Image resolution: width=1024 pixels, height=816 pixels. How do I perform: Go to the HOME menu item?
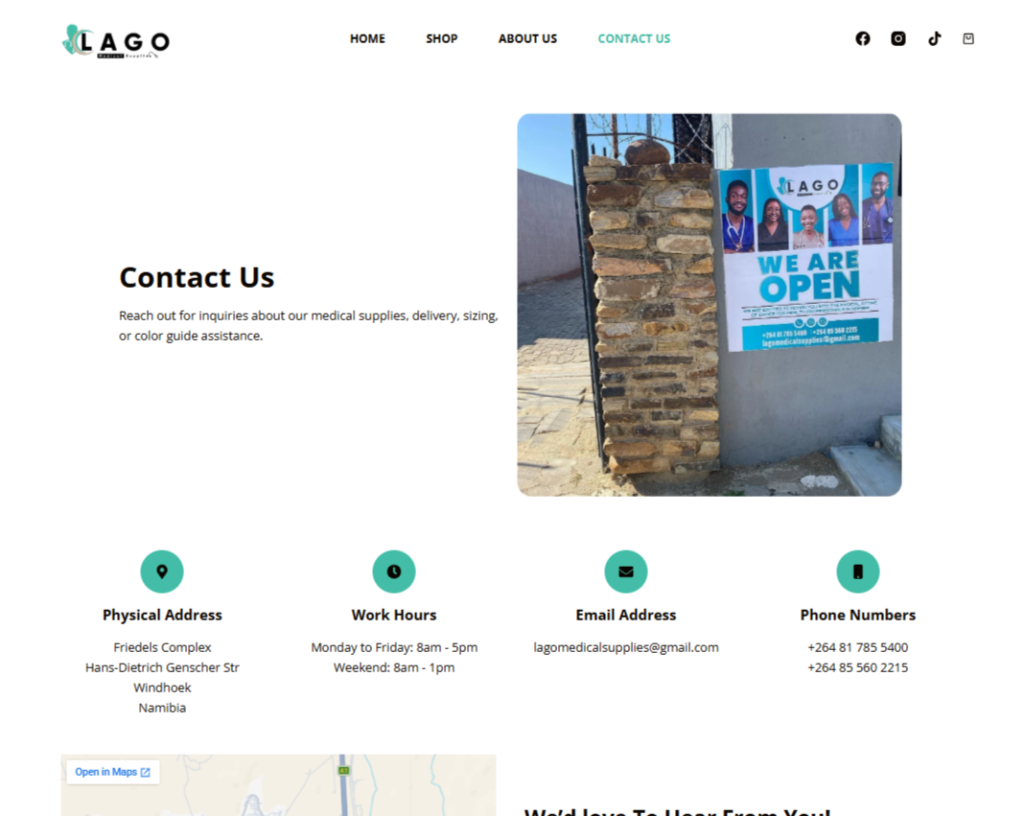[368, 39]
